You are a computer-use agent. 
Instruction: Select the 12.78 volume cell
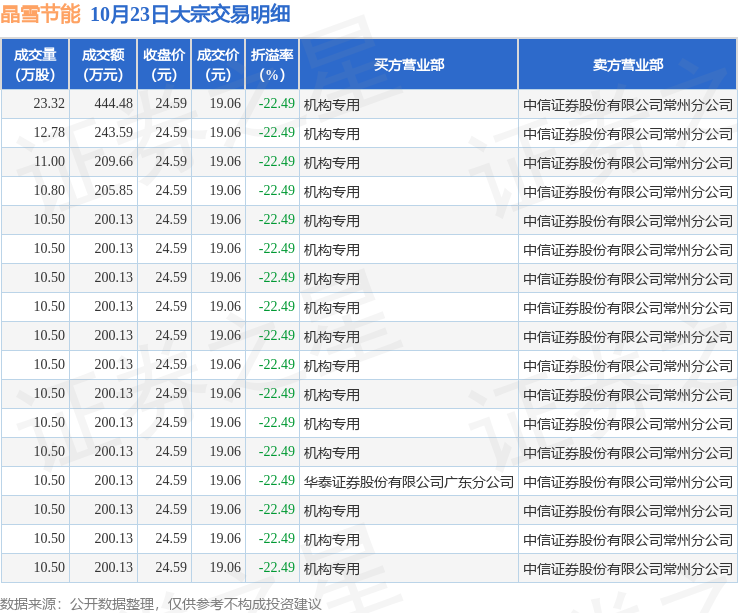(49, 133)
